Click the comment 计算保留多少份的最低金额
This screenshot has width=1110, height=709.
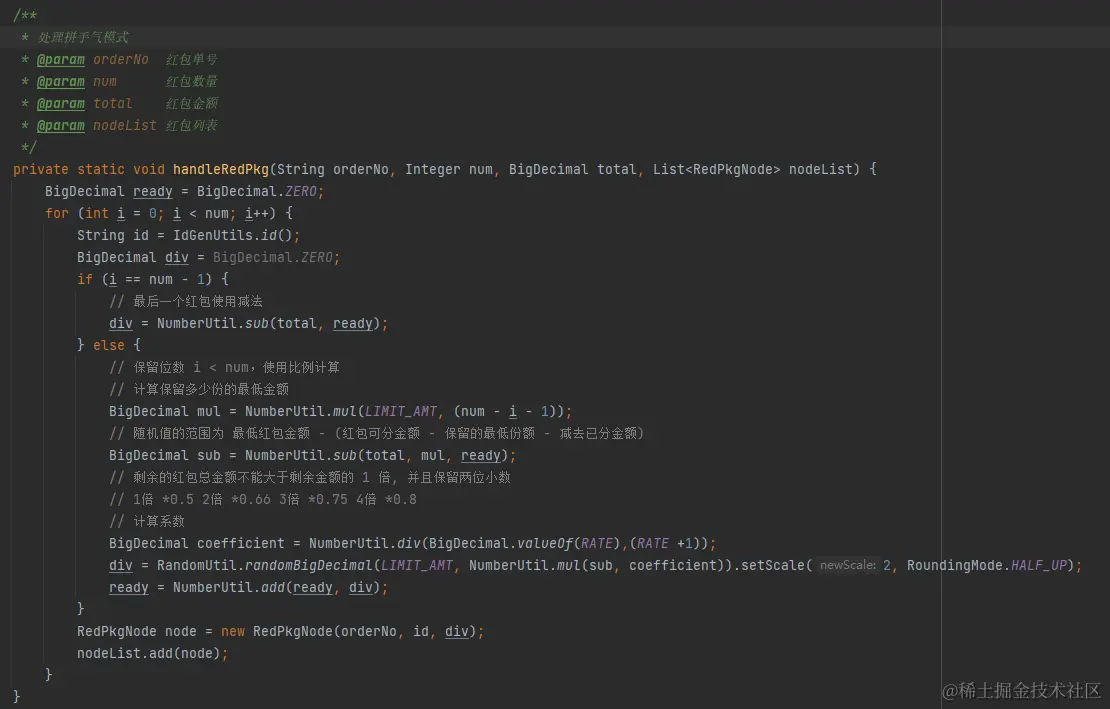tap(199, 389)
